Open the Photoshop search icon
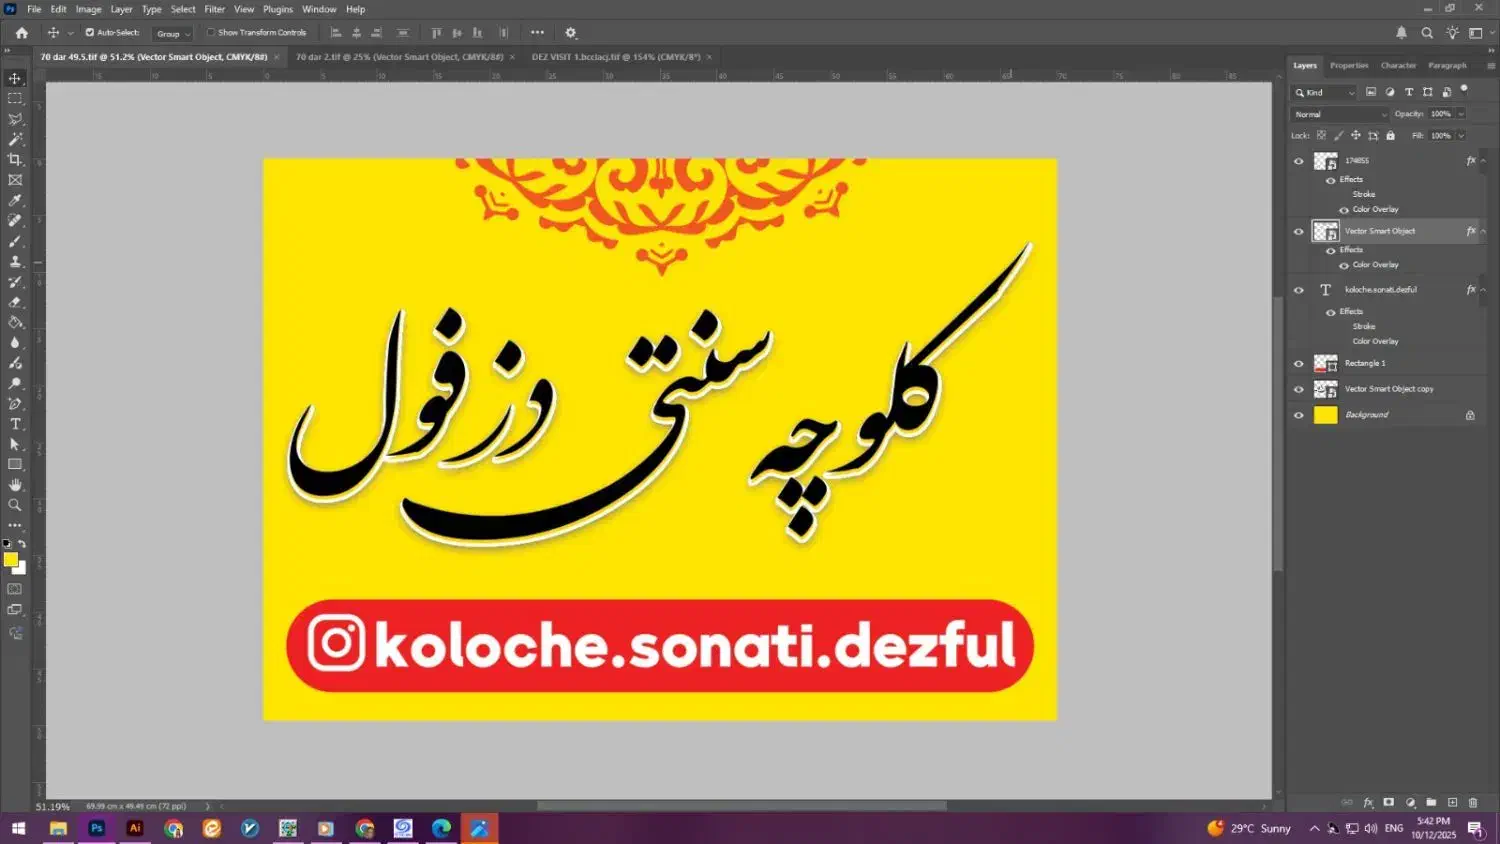This screenshot has width=1500, height=844. (x=1427, y=33)
